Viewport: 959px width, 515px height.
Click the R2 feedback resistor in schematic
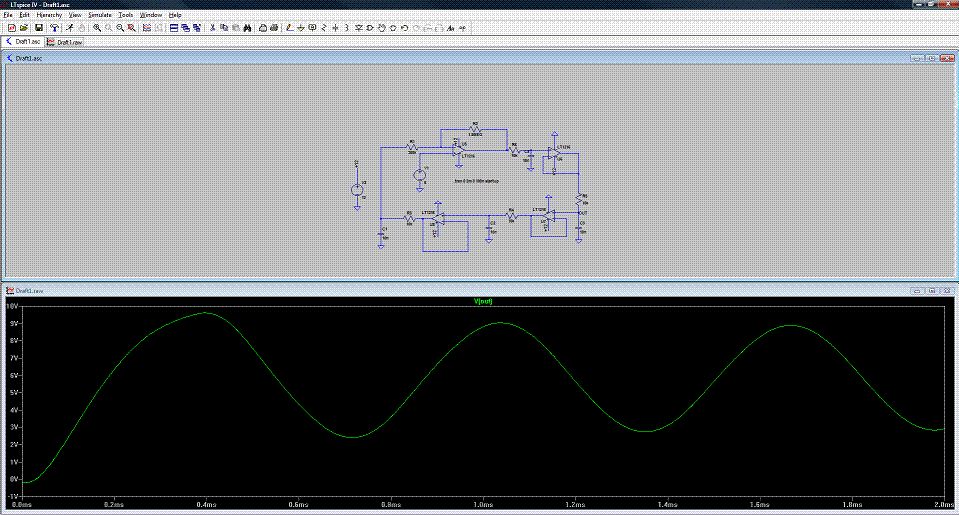tap(475, 131)
